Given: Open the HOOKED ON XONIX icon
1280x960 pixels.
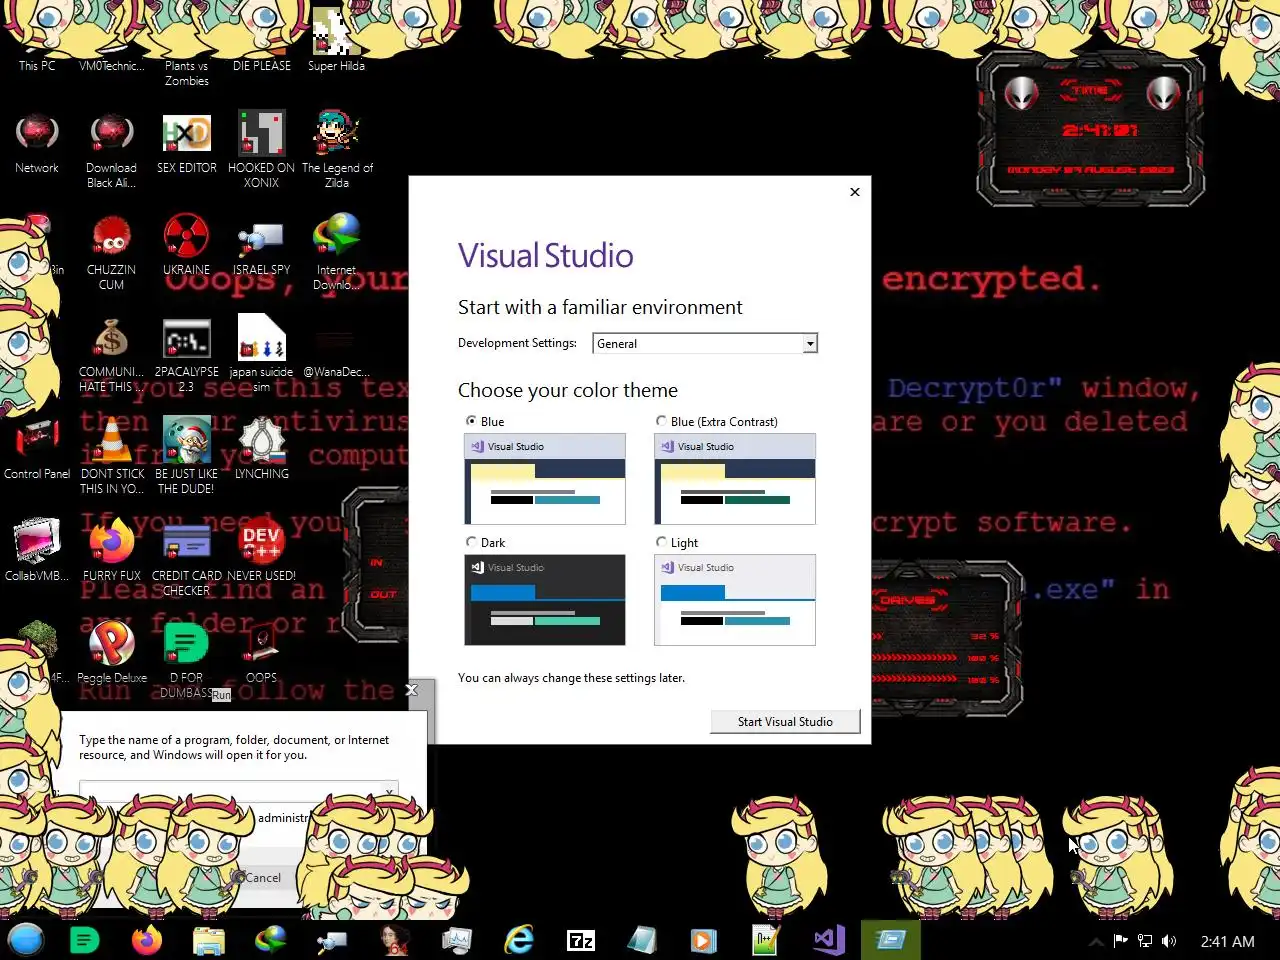Looking at the screenshot, I should [x=261, y=150].
